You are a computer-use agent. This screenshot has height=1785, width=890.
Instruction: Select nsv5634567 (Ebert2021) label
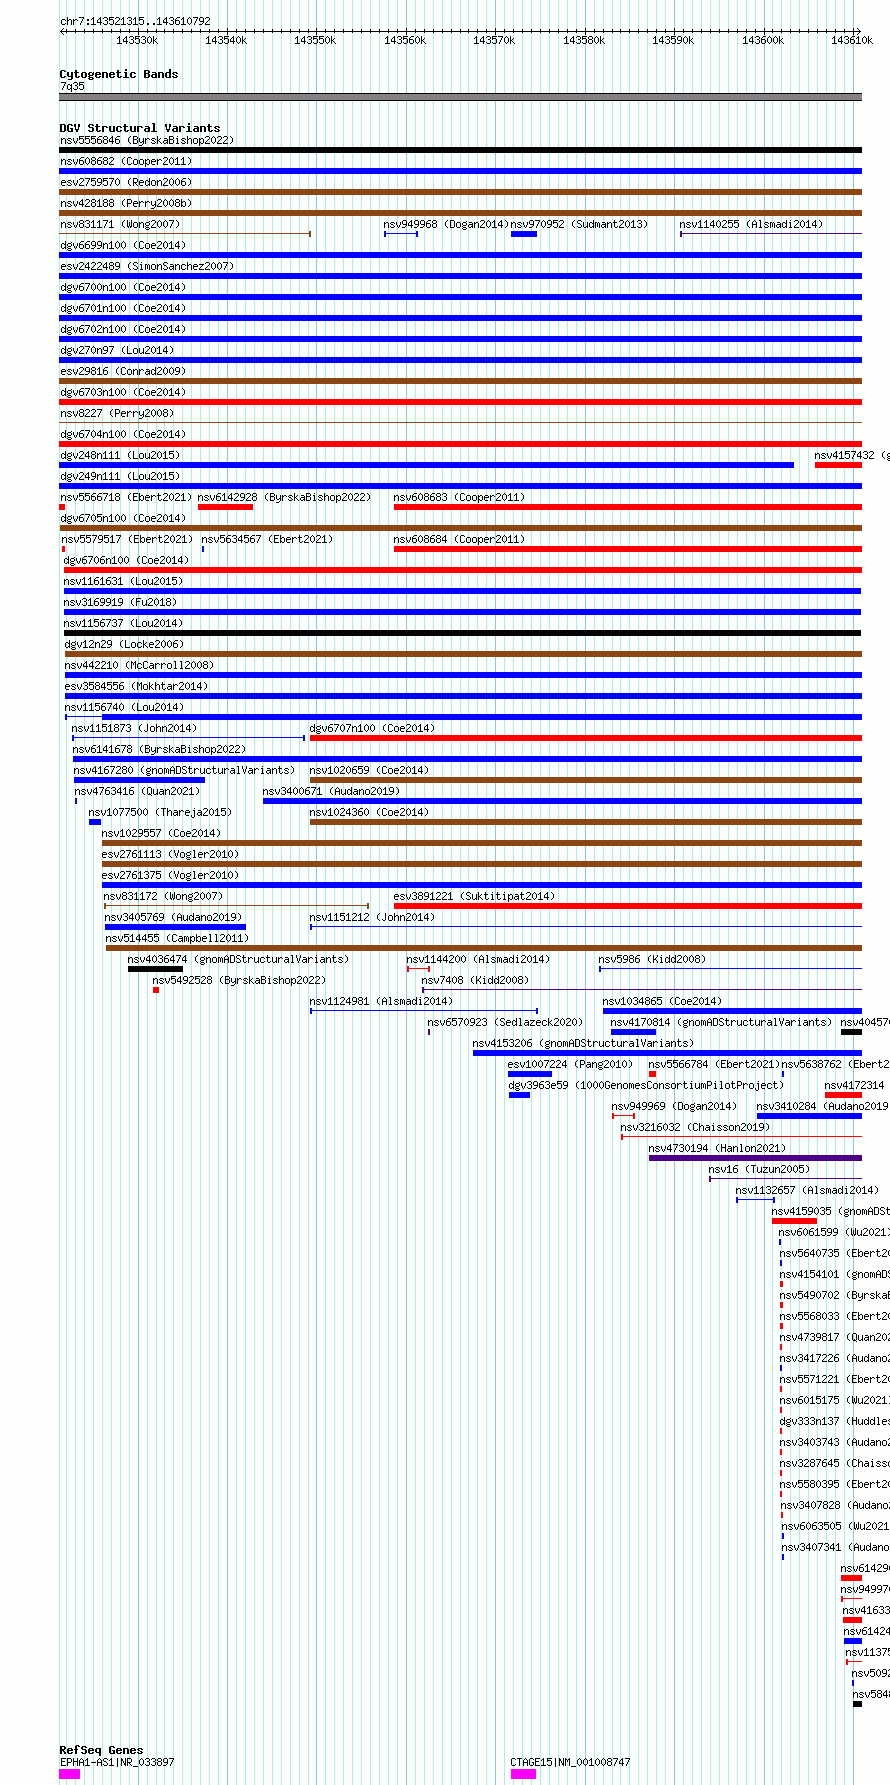point(267,539)
